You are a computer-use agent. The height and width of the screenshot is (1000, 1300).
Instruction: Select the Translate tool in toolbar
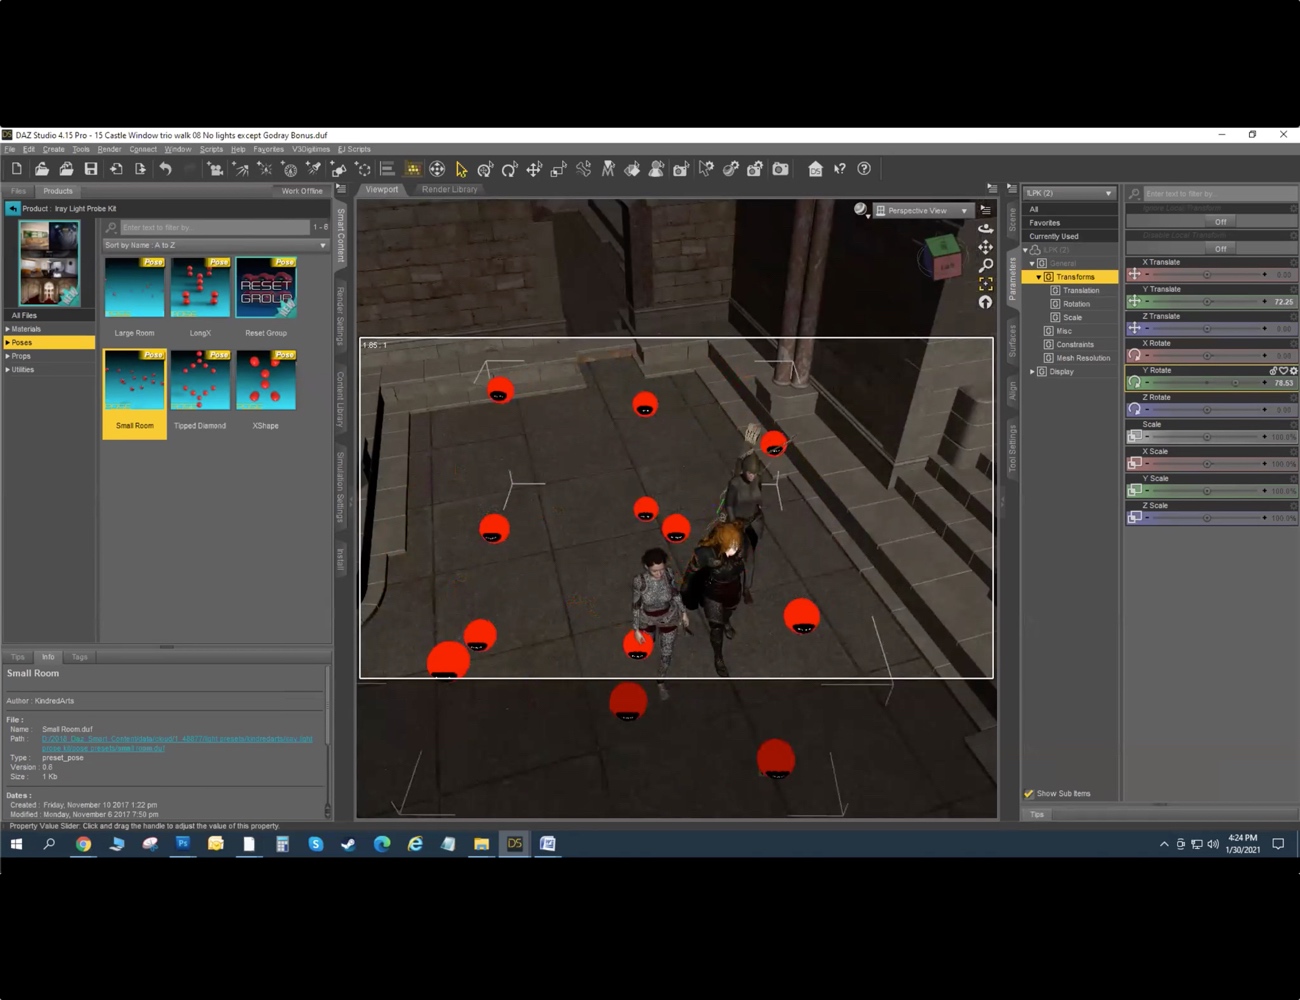534,169
